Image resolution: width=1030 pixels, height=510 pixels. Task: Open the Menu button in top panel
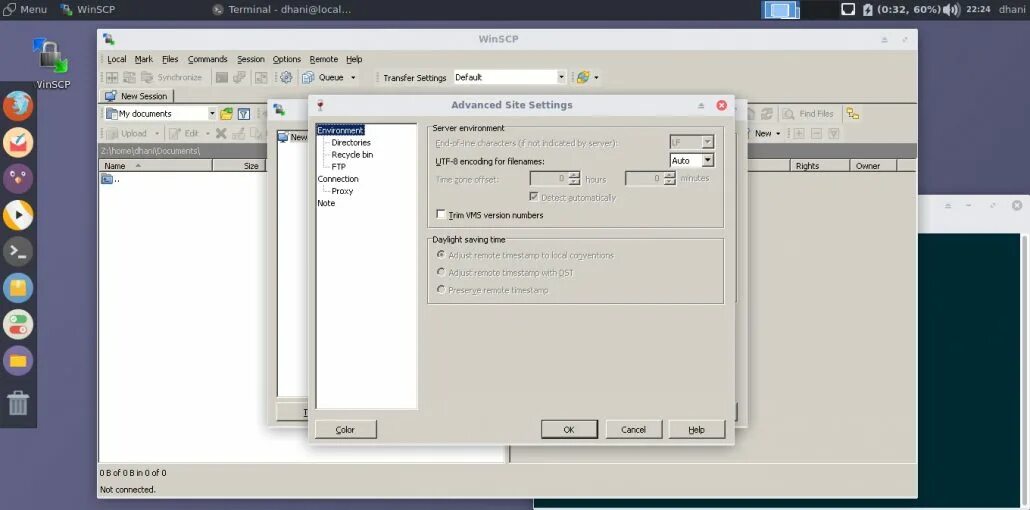pyautogui.click(x=26, y=9)
